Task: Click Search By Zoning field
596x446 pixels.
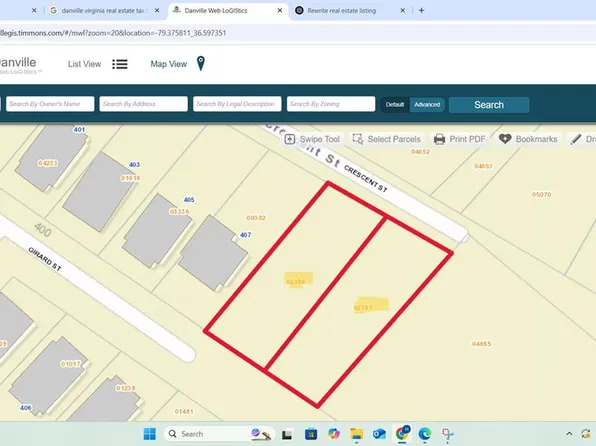Action: click(x=331, y=104)
